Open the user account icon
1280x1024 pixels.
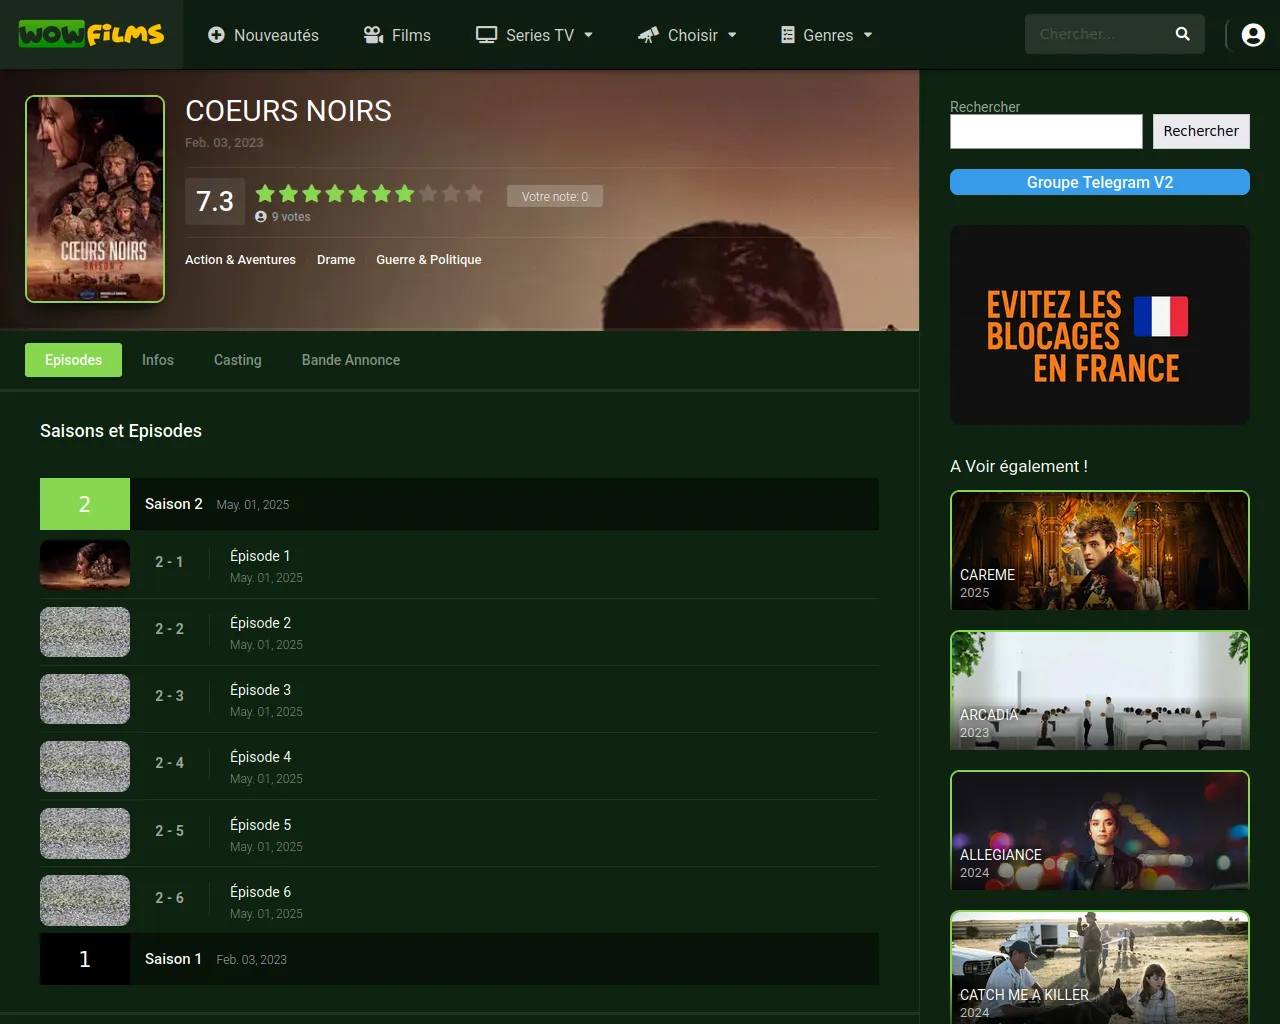pos(1252,35)
